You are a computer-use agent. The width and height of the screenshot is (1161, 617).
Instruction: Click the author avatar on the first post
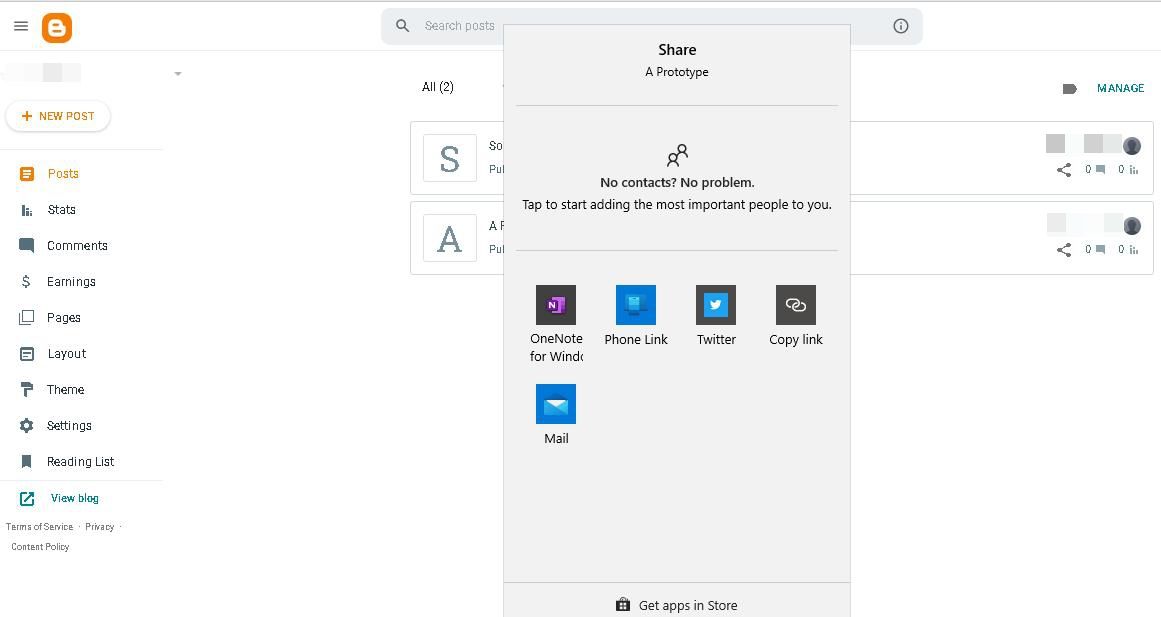(x=1131, y=146)
